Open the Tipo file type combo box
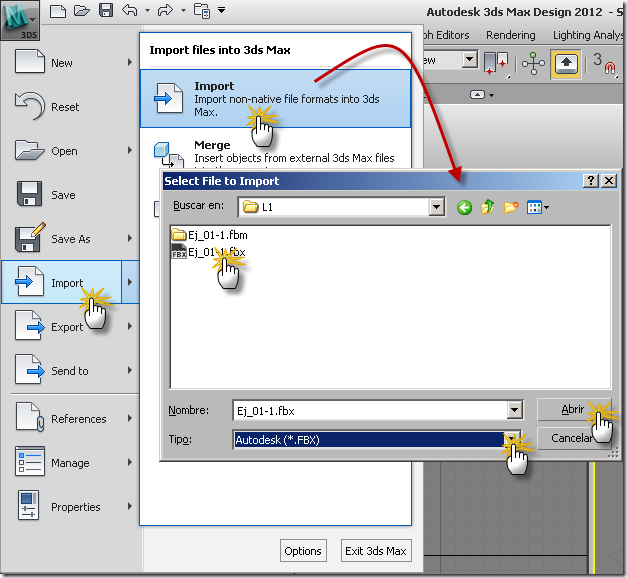Image resolution: width=627 pixels, height=578 pixels. (x=377, y=440)
